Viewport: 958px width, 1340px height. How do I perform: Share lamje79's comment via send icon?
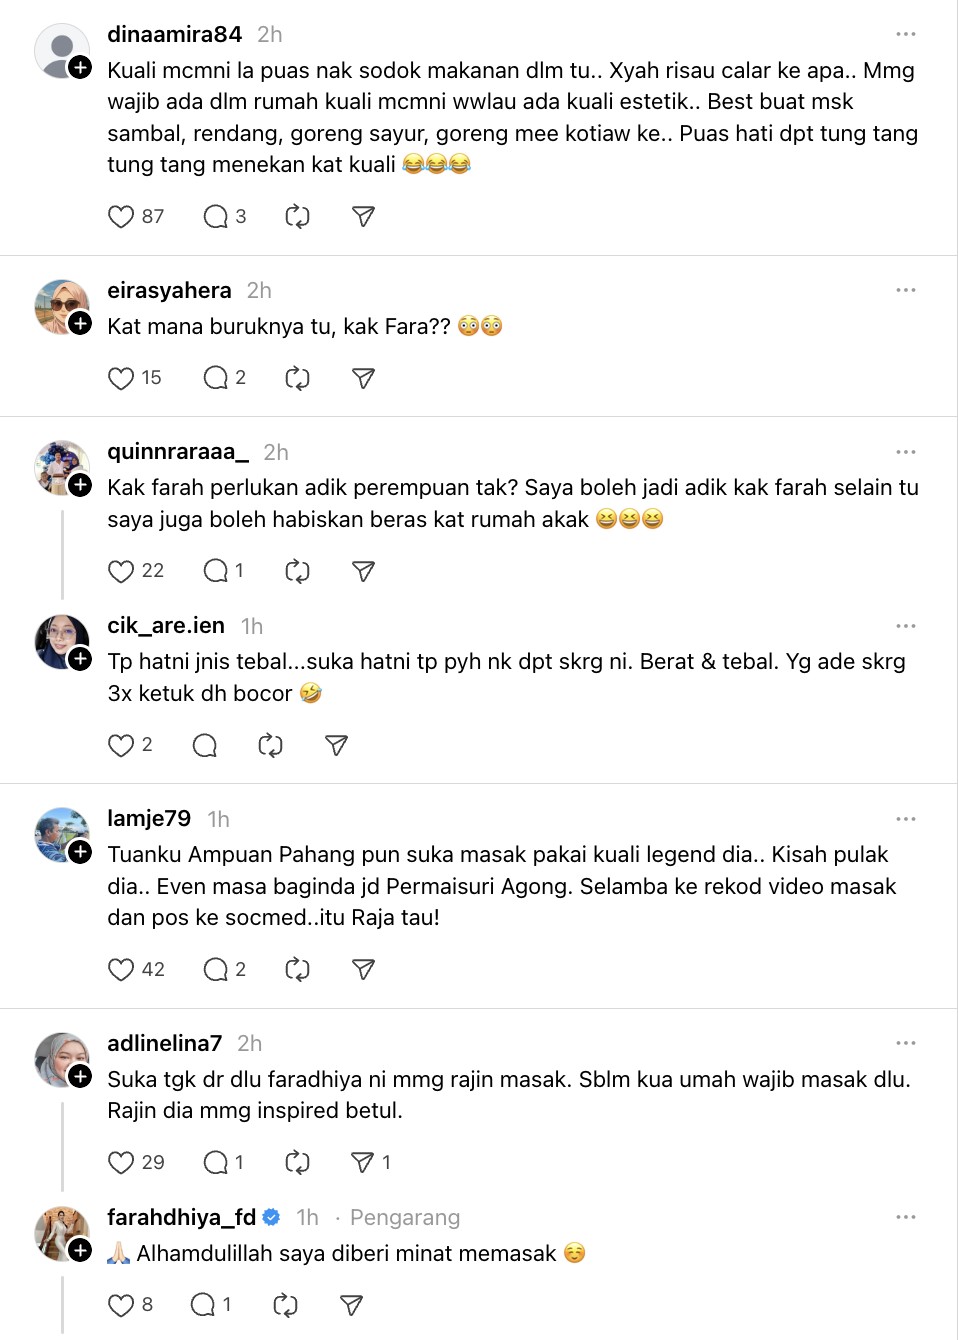[x=363, y=969]
